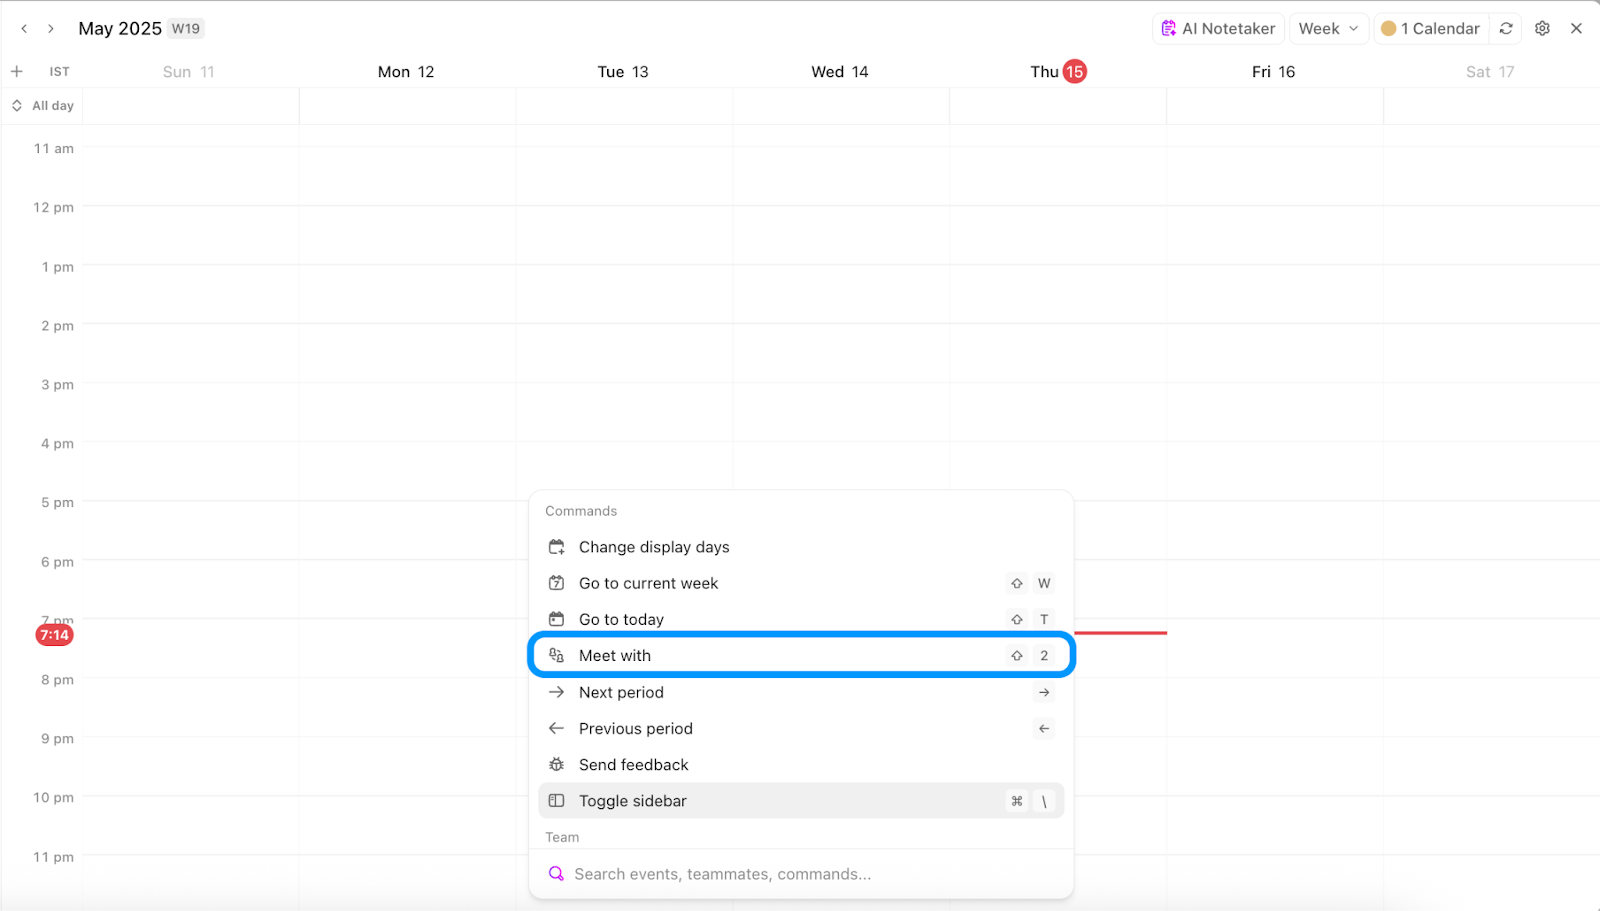Click the calendar refresh sync icon

coord(1506,28)
